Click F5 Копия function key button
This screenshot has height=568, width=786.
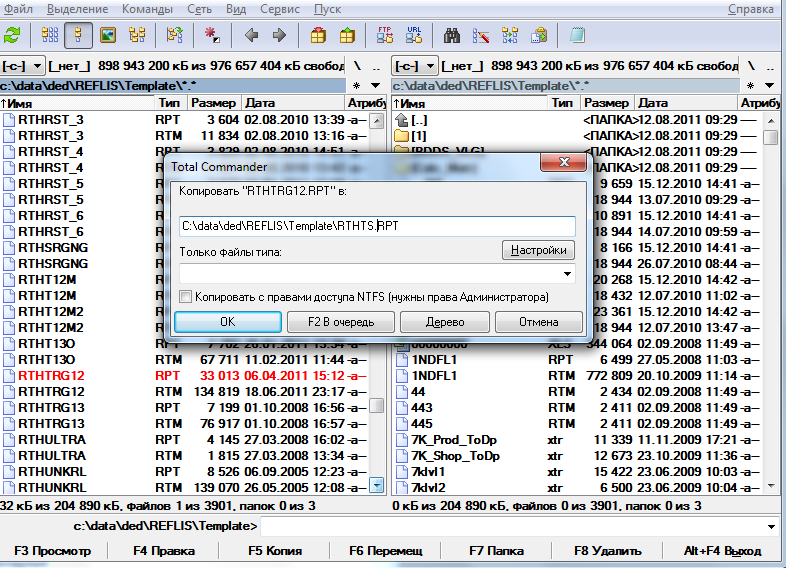pos(275,551)
